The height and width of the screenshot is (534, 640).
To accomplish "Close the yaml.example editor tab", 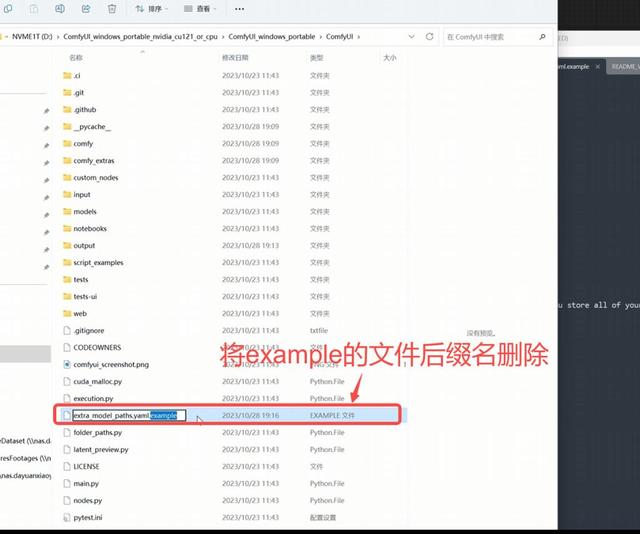I will click(x=598, y=66).
